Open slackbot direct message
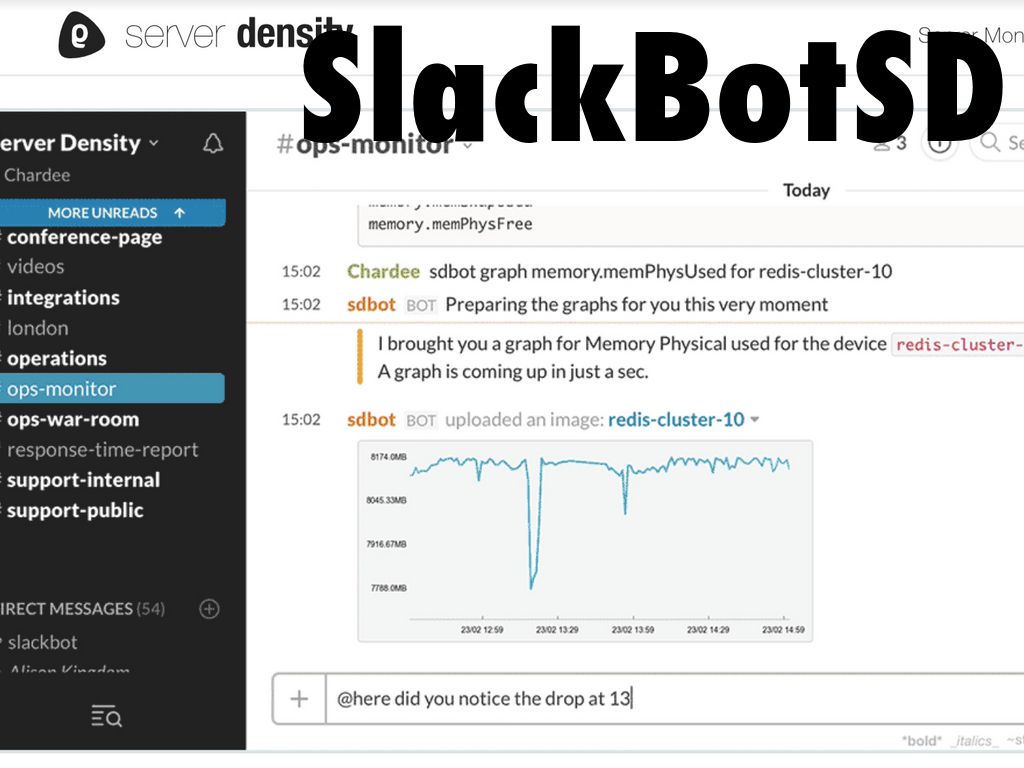This screenshot has height=768, width=1024. pos(42,642)
